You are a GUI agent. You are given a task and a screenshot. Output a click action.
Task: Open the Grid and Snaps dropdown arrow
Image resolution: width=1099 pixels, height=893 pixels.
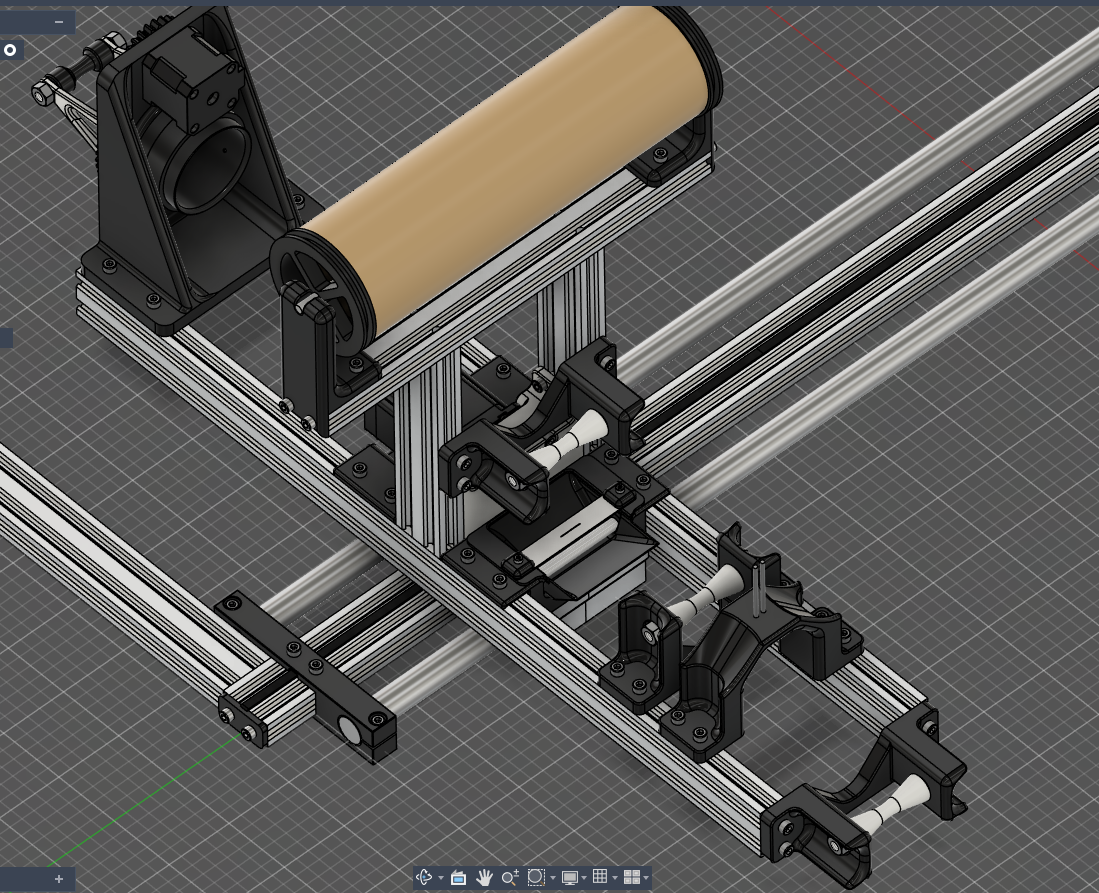[x=614, y=878]
